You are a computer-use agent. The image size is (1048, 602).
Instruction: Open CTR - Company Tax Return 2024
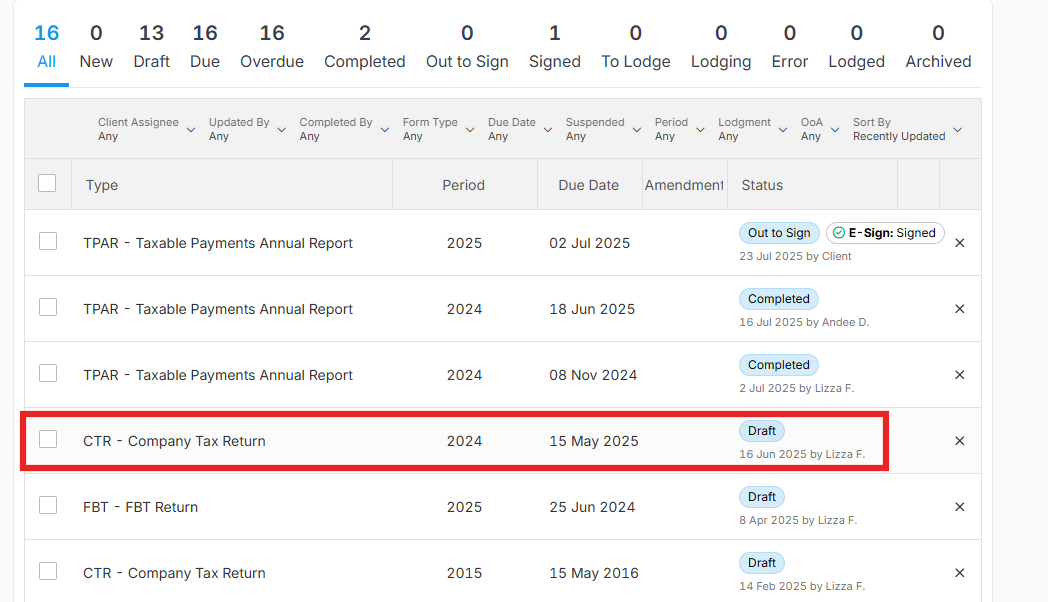point(174,441)
